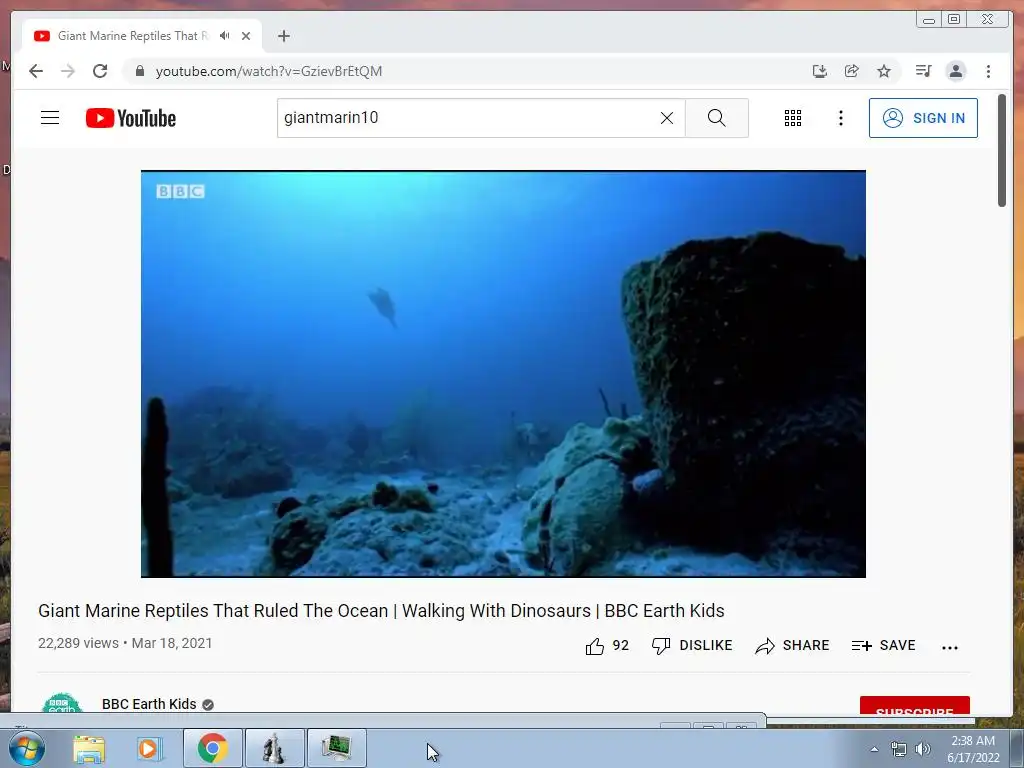
Task: Search with the magnifying glass button
Action: pyautogui.click(x=717, y=118)
